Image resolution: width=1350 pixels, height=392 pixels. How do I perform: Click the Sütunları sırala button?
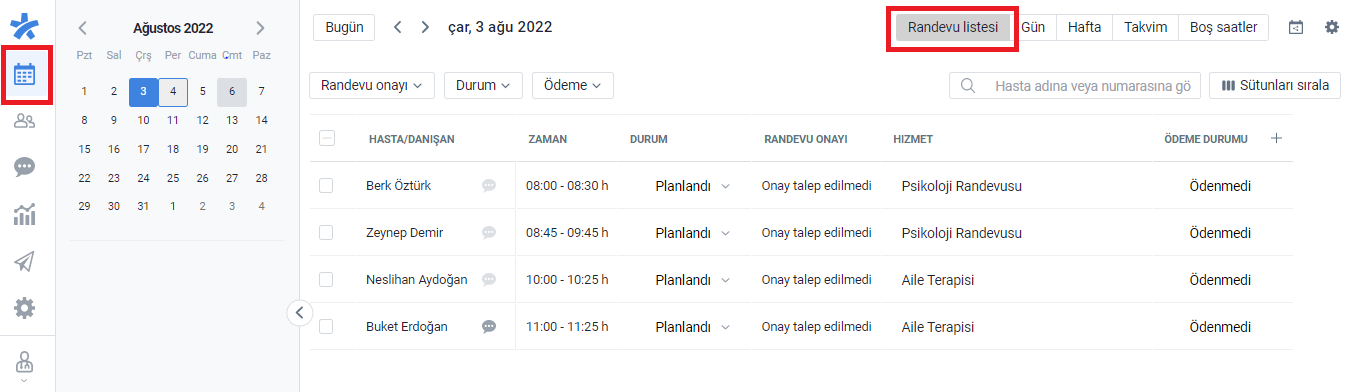pos(1275,85)
